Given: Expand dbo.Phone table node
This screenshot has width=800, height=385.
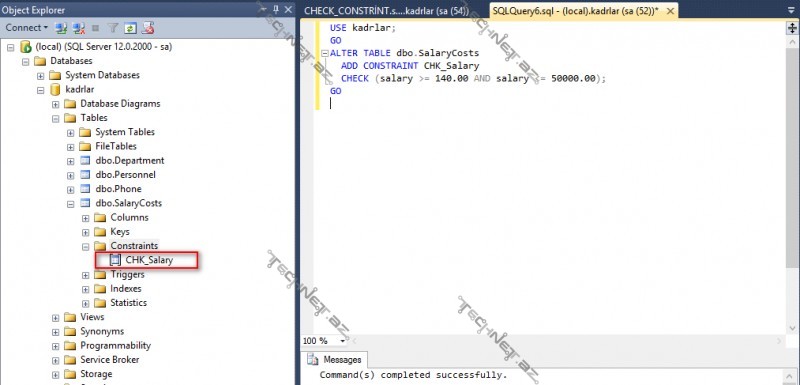Looking at the screenshot, I should click(x=71, y=190).
